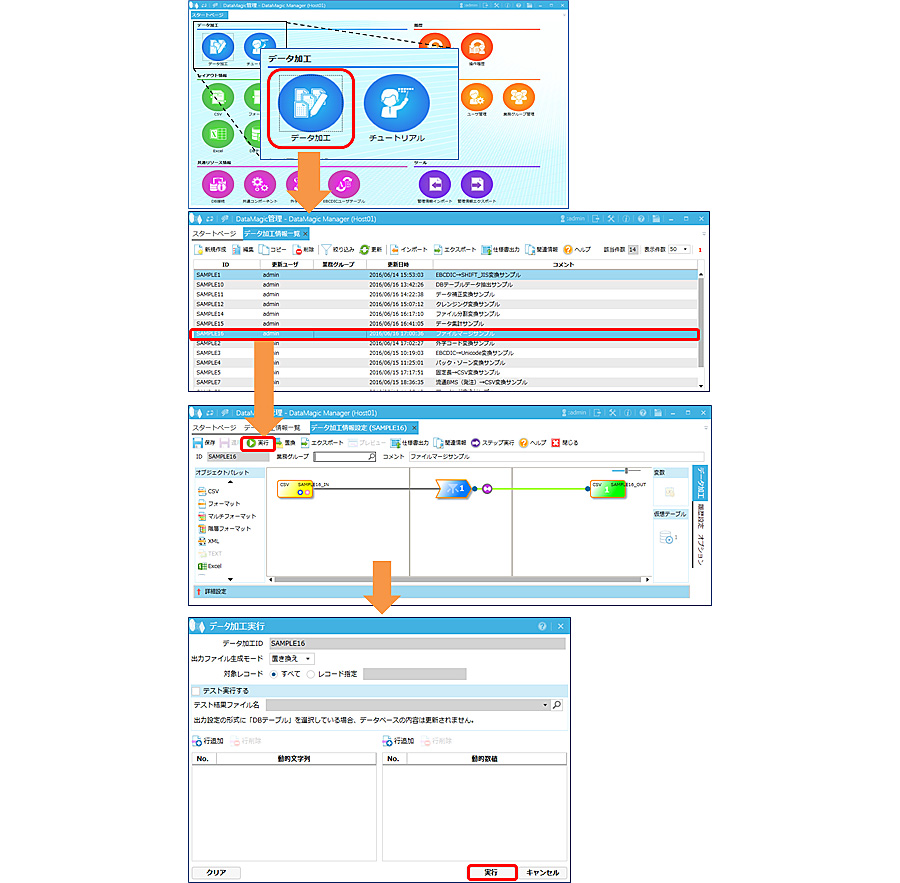
Task: Click the 新規作成 icon in the list toolbar
Action: click(x=198, y=249)
